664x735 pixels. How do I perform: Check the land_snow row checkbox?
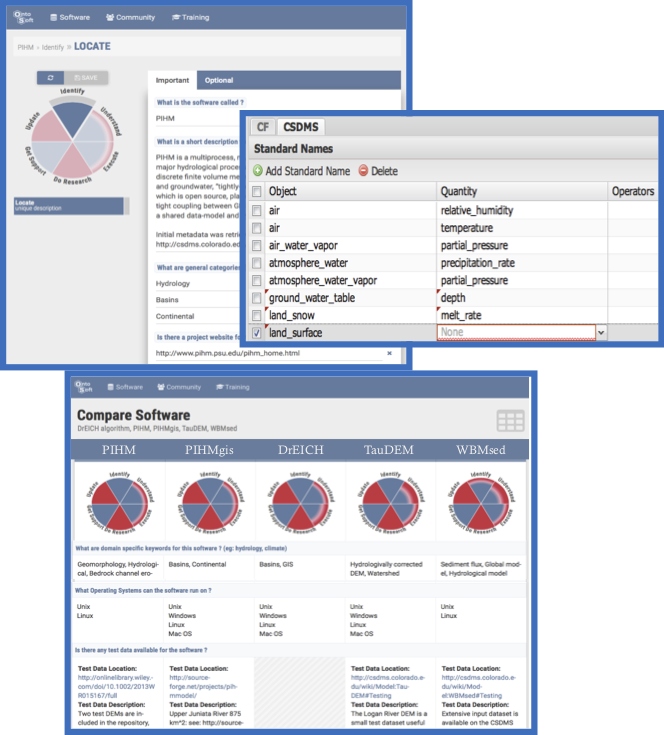pos(257,315)
